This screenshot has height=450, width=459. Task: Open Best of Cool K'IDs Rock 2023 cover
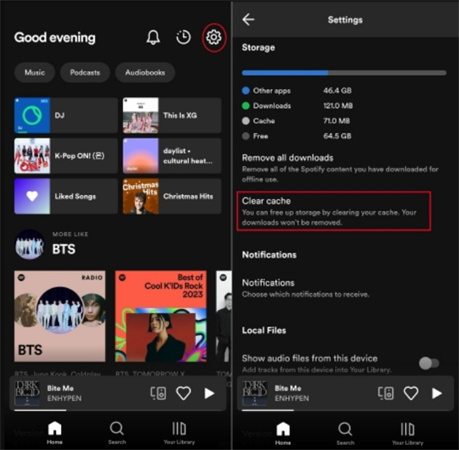click(161, 316)
